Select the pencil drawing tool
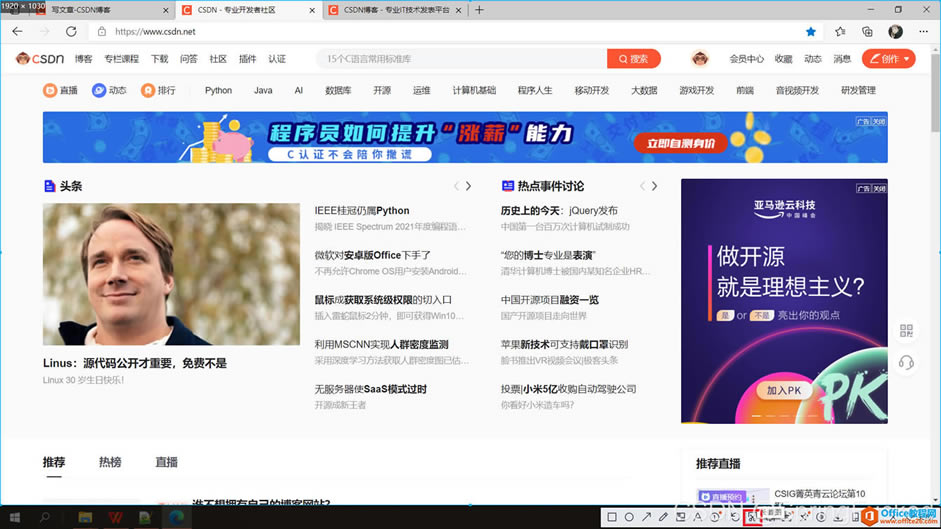 663,516
